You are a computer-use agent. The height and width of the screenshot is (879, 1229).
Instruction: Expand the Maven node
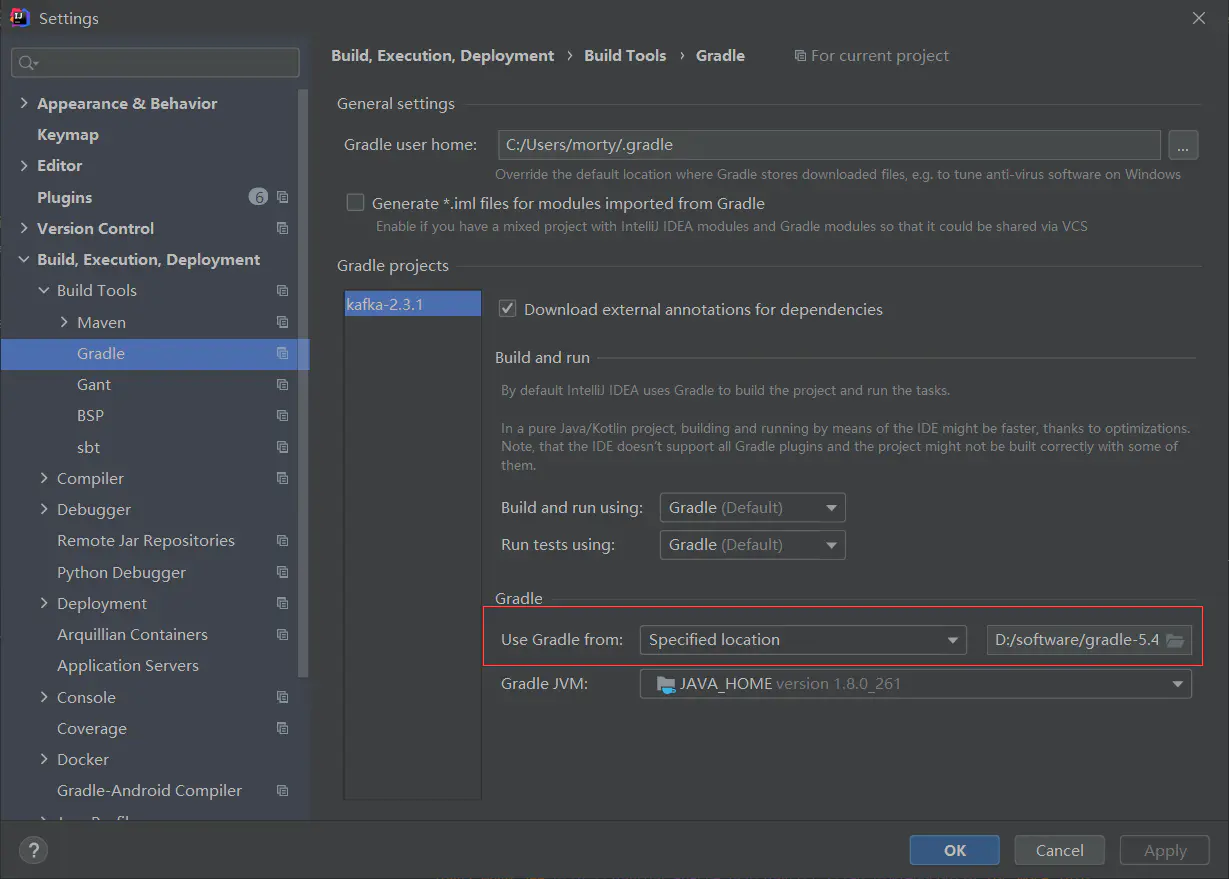[x=64, y=322]
